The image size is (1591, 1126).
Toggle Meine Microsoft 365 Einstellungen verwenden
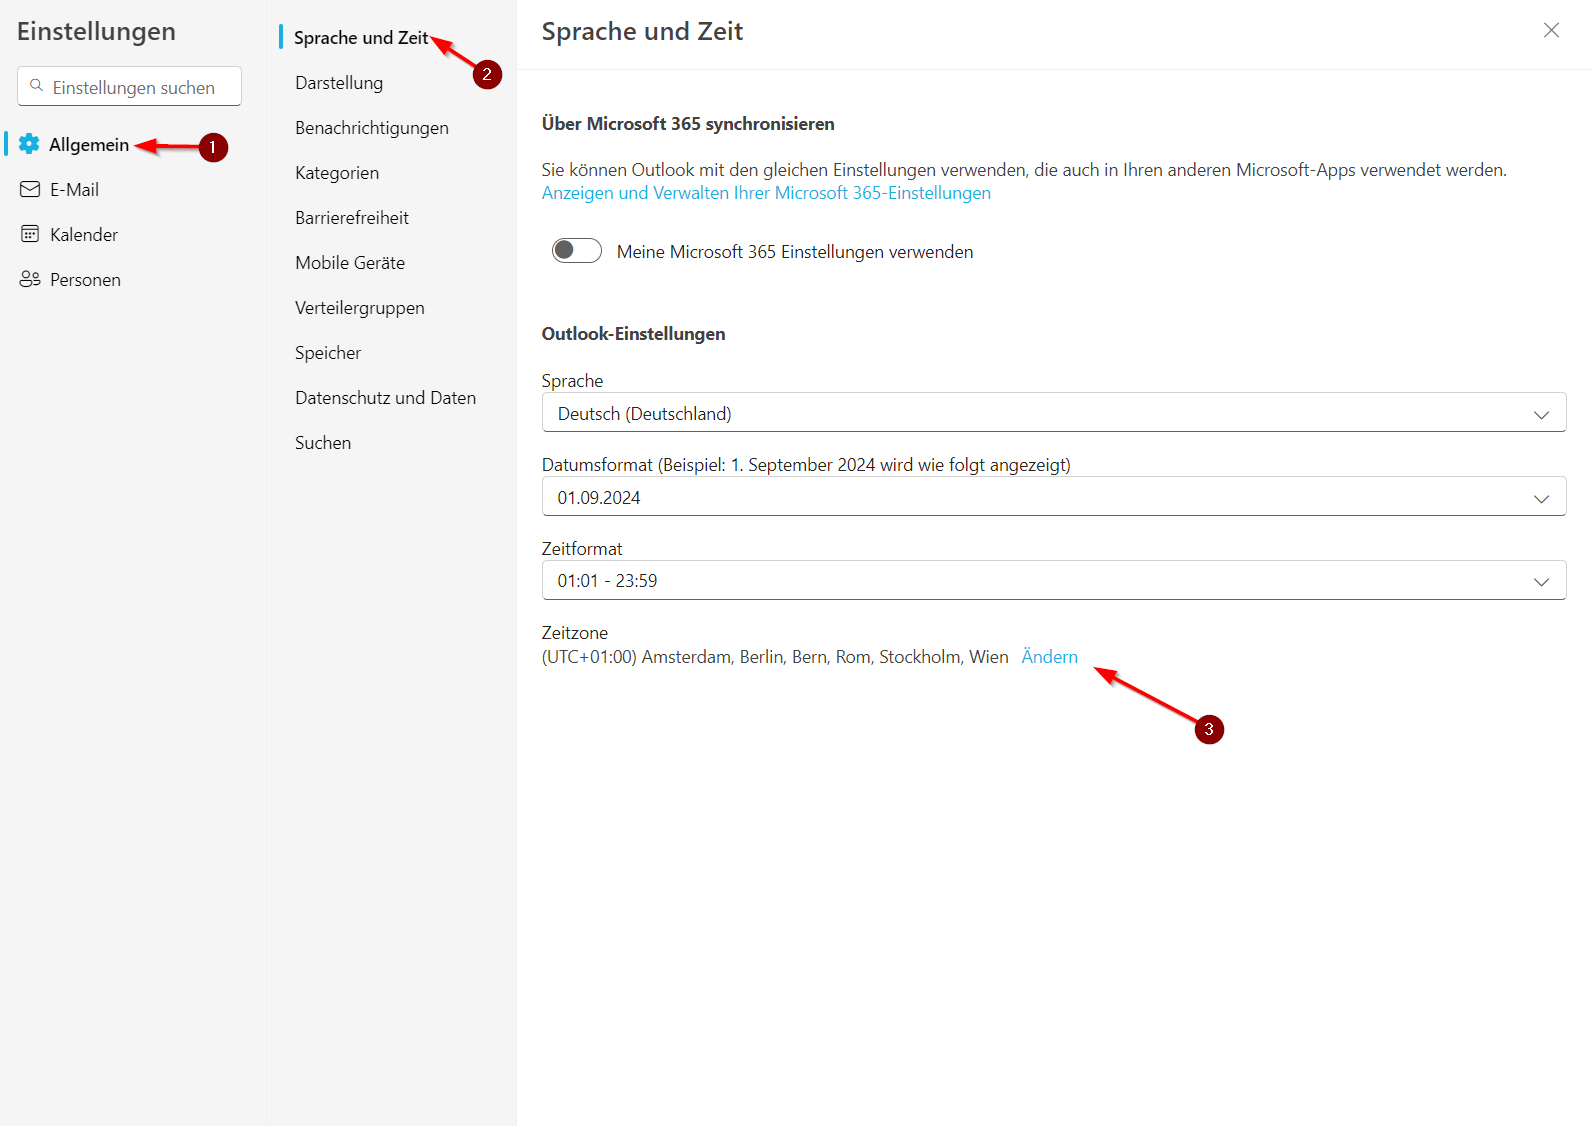[x=577, y=250]
